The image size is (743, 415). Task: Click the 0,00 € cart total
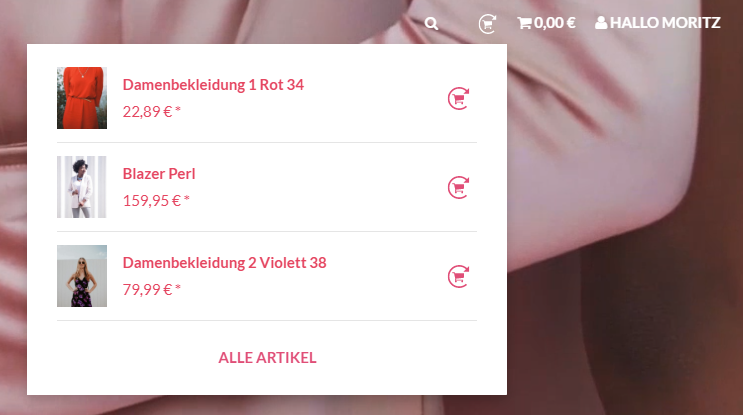pyautogui.click(x=555, y=23)
